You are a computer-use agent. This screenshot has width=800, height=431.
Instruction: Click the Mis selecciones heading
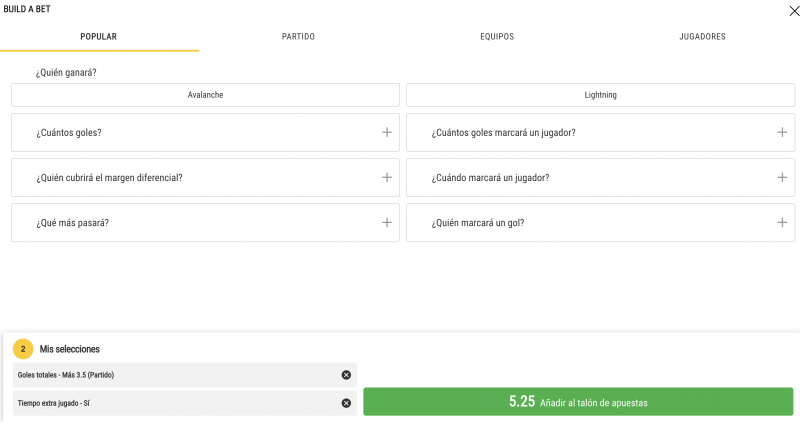pos(69,349)
